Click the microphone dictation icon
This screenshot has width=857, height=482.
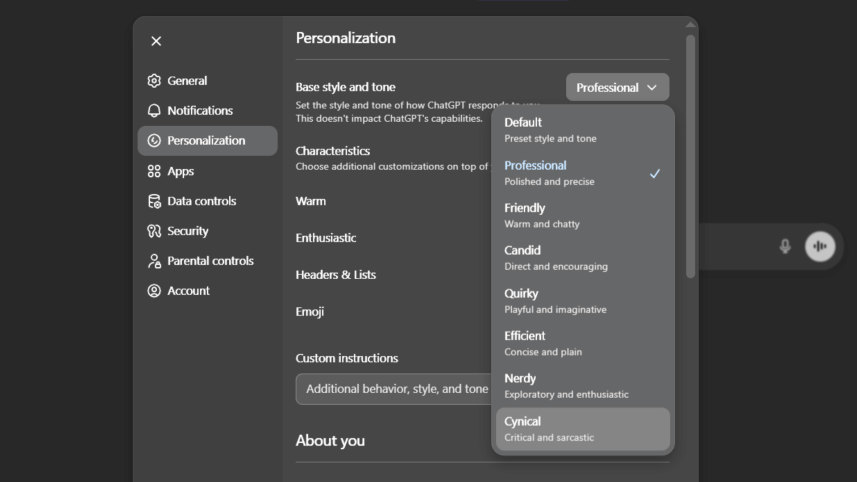(785, 246)
